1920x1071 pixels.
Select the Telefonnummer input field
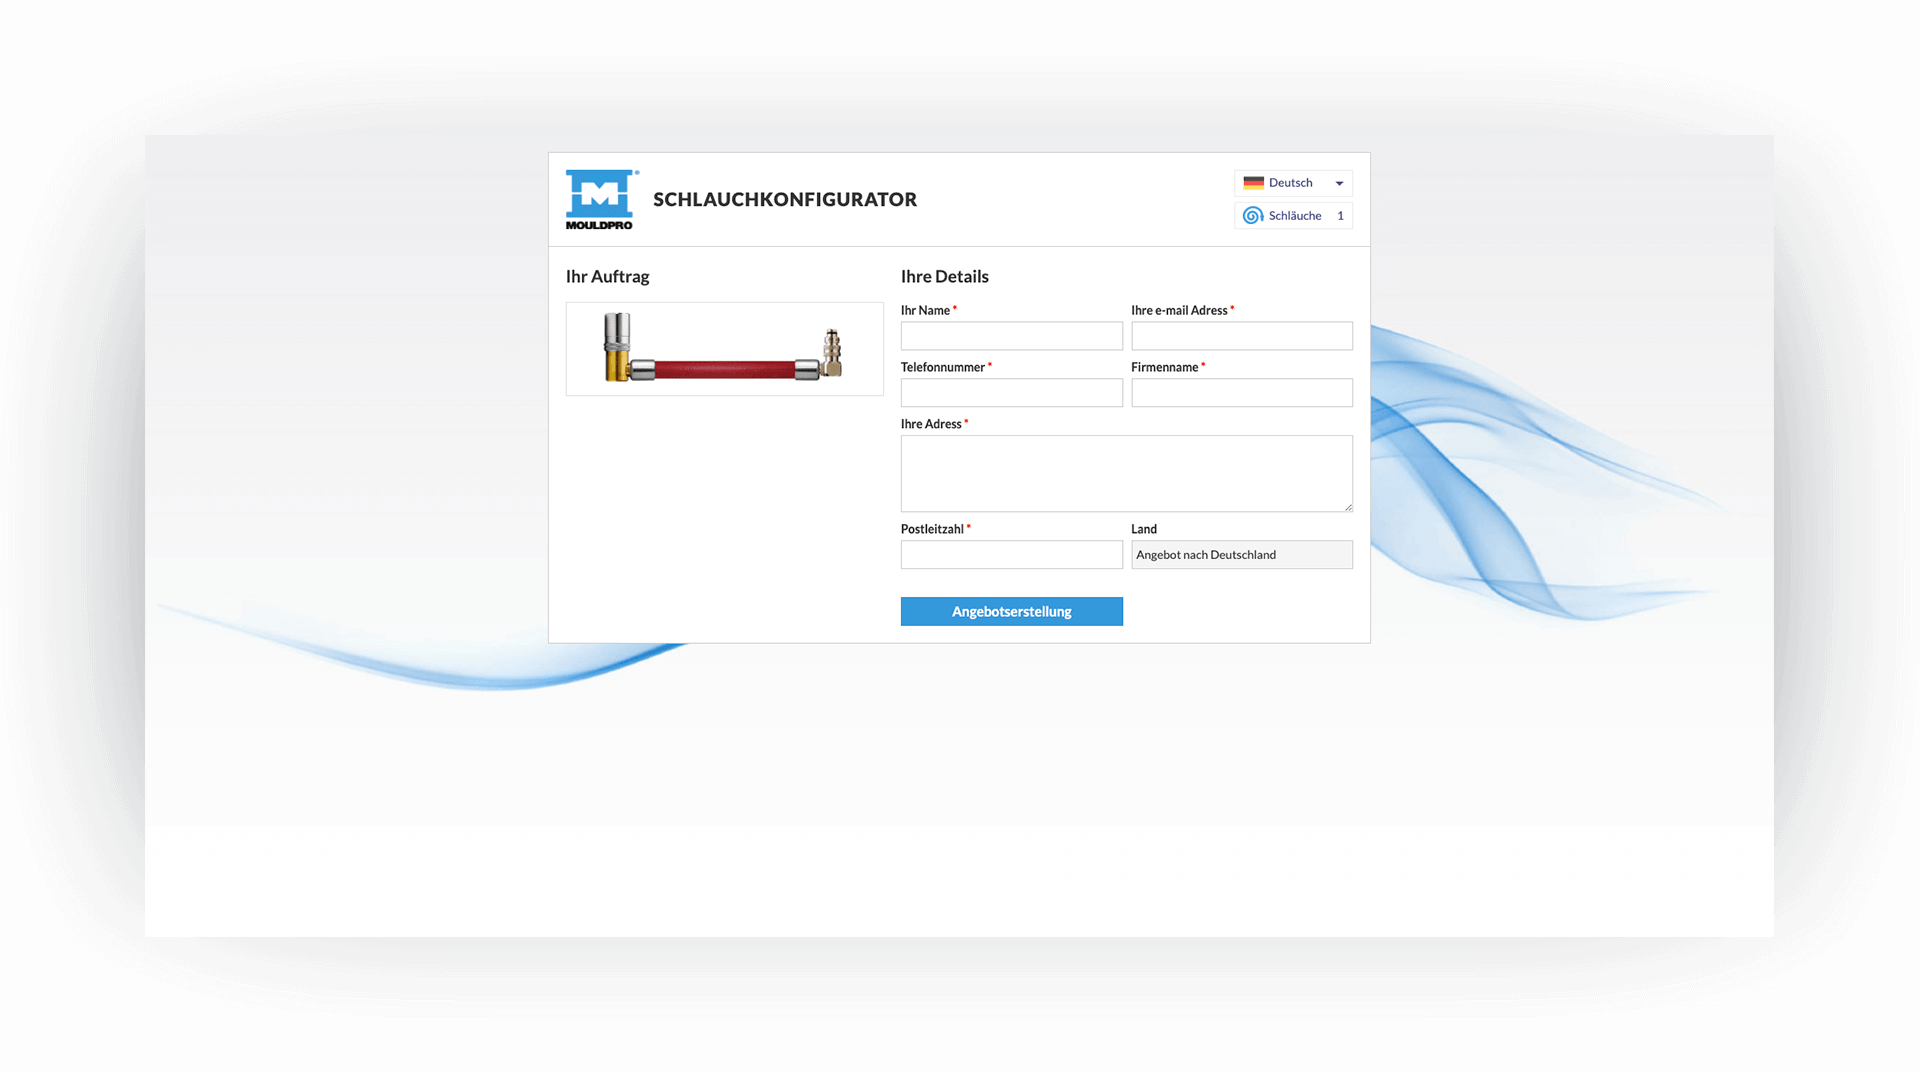coord(1011,393)
